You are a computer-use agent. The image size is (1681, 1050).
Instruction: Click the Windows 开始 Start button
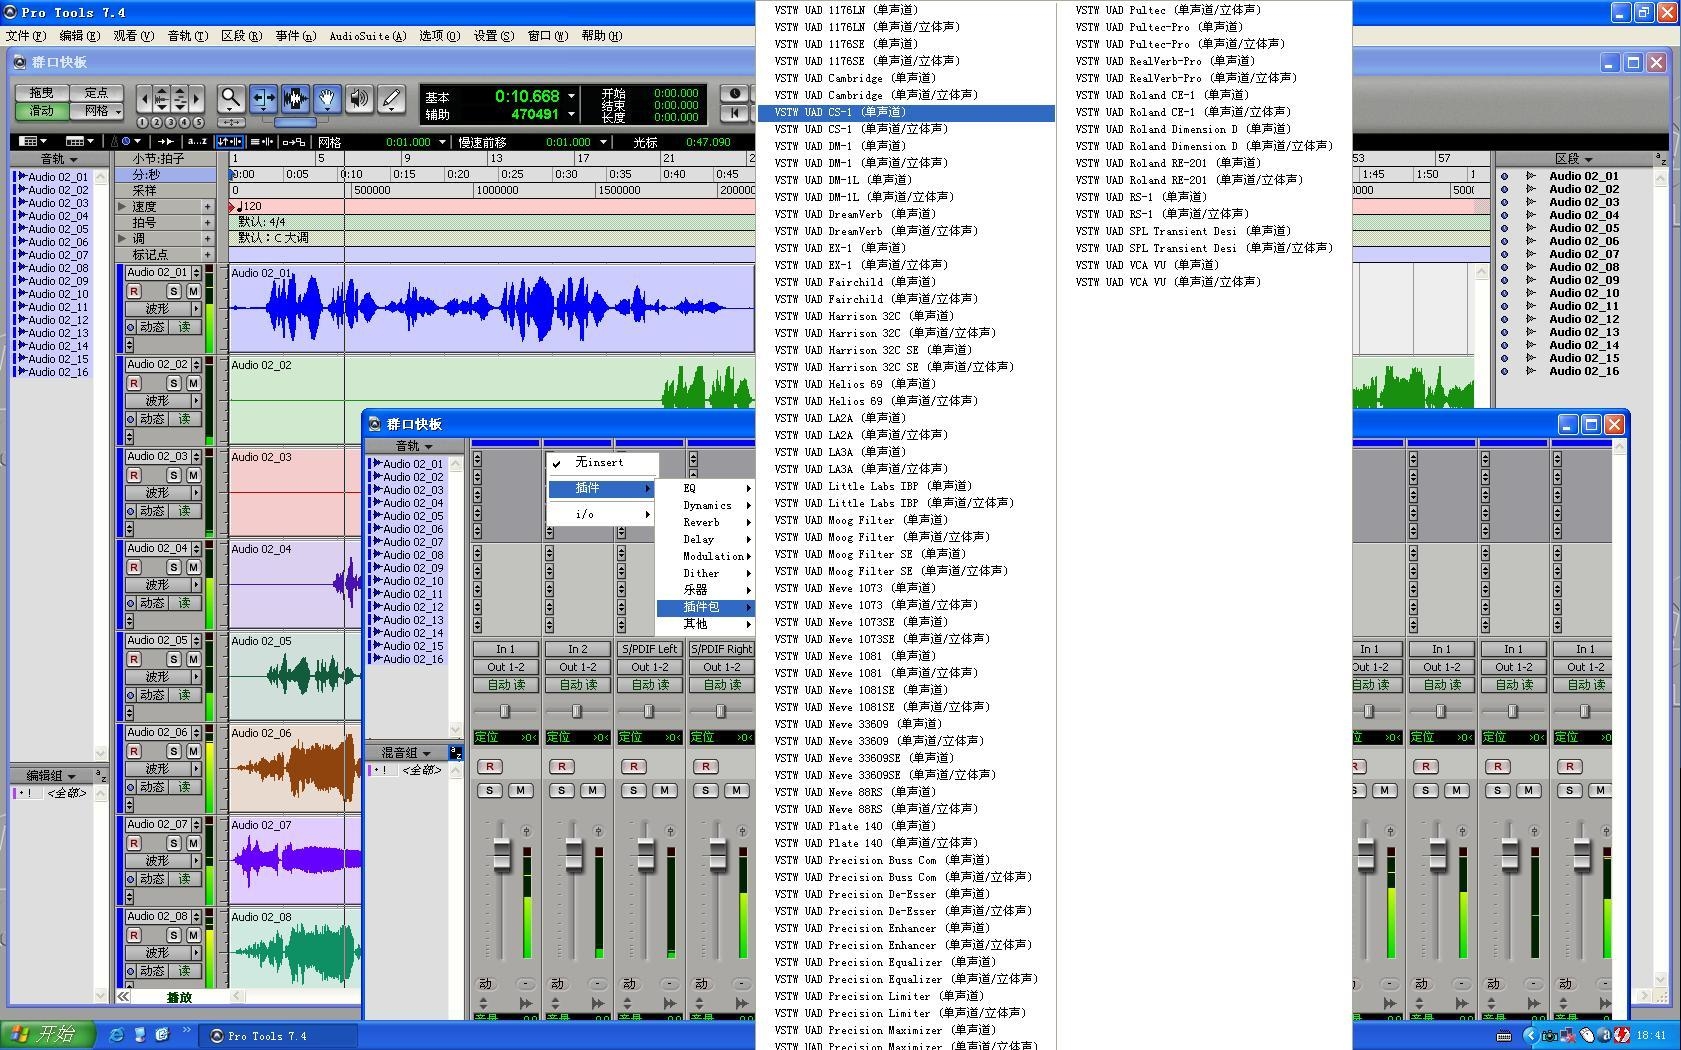pyautogui.click(x=48, y=1035)
